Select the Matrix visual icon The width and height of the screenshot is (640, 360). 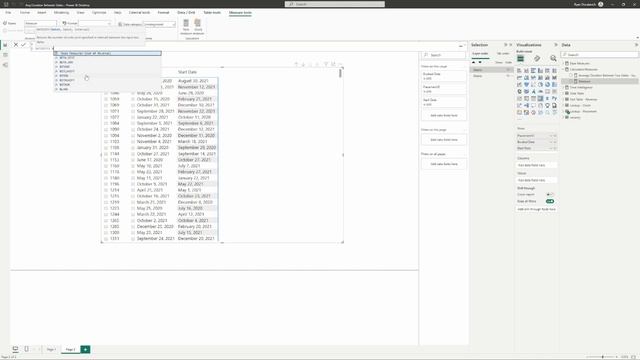click(540, 98)
